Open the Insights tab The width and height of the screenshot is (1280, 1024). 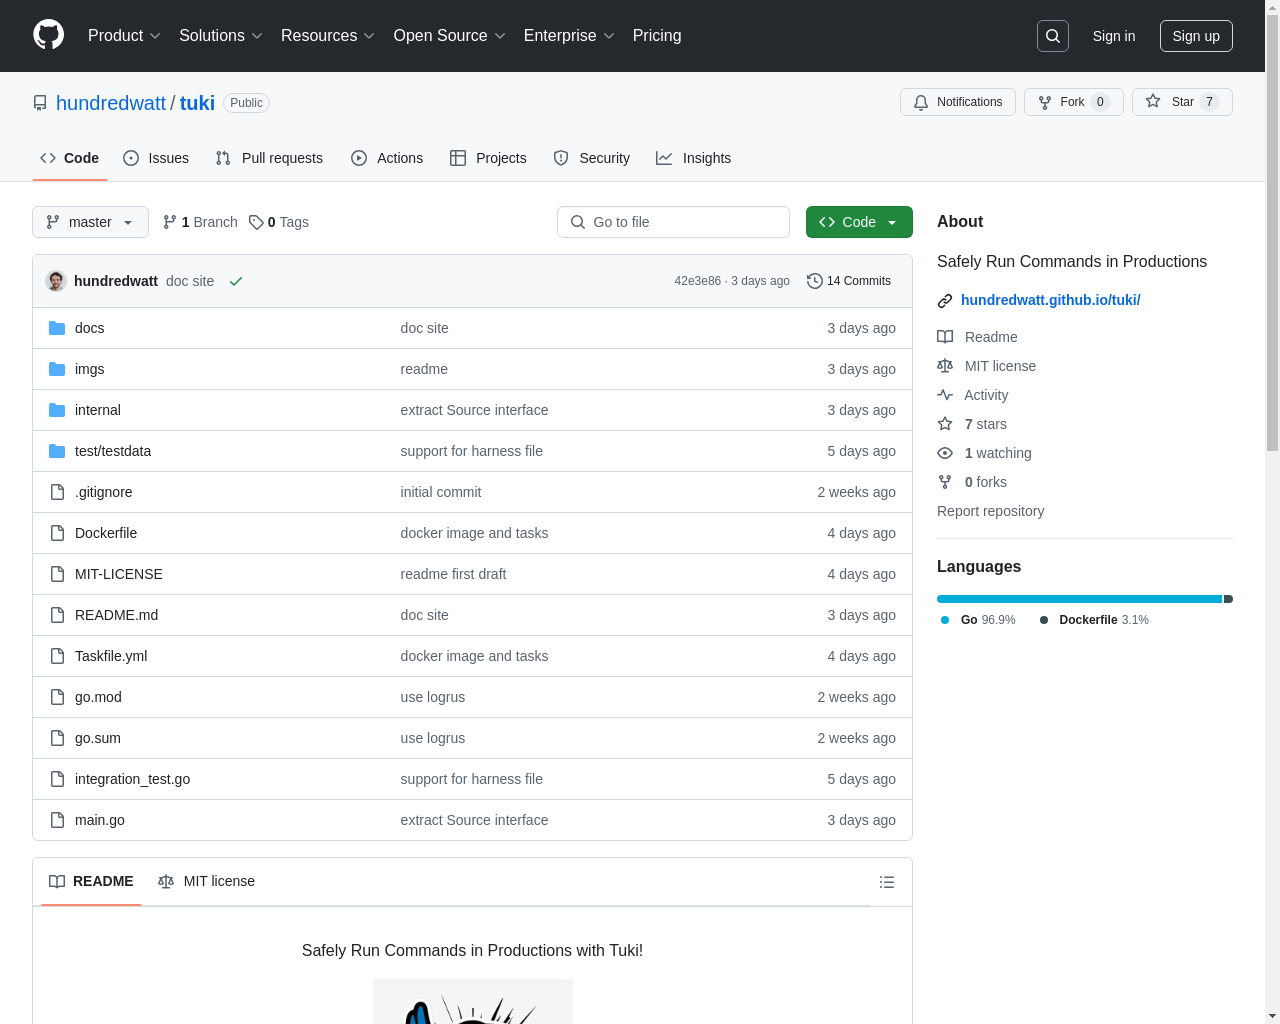tap(694, 158)
